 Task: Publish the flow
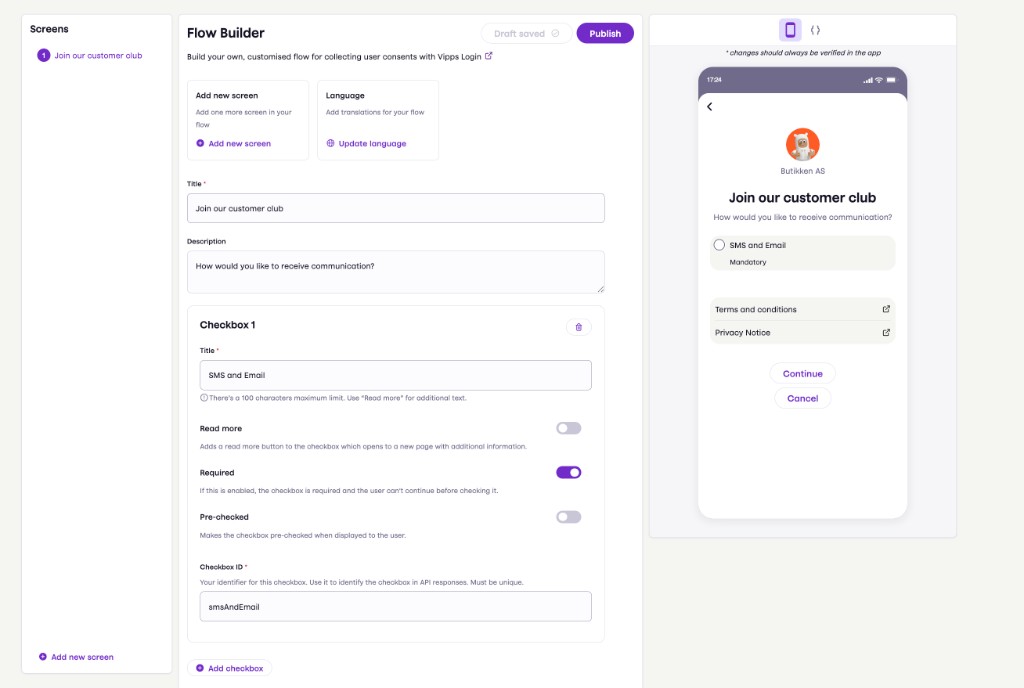[x=605, y=32]
